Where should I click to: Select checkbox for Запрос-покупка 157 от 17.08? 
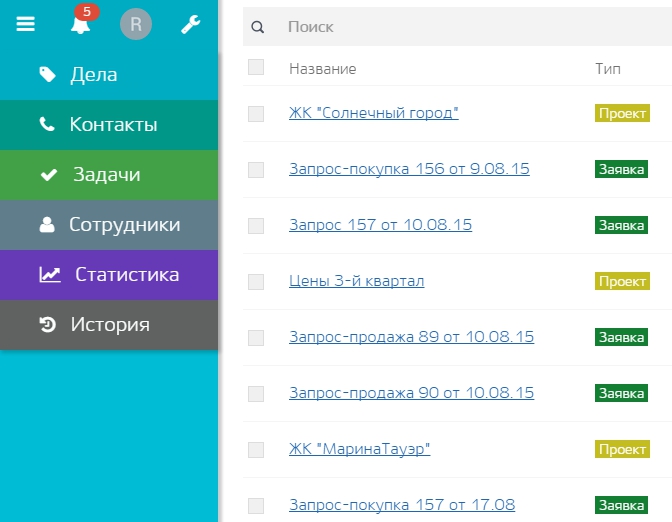pos(256,506)
